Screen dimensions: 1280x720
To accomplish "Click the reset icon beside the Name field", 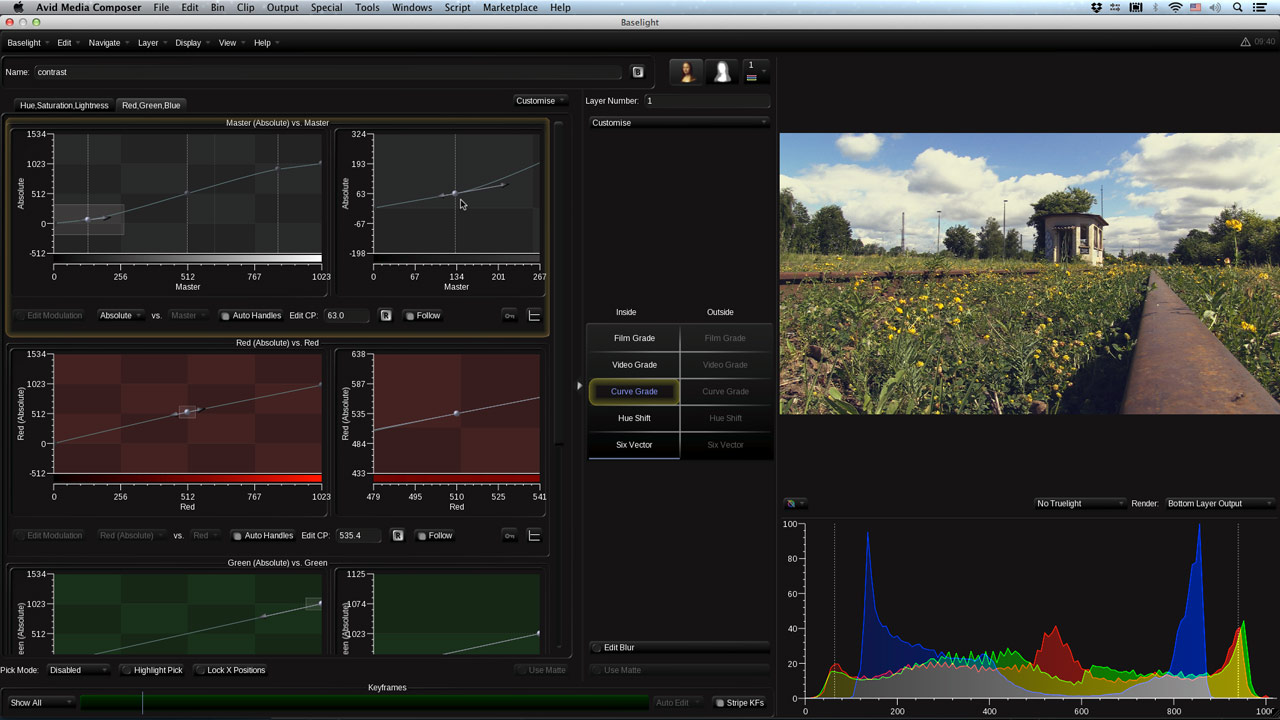I will pos(637,72).
